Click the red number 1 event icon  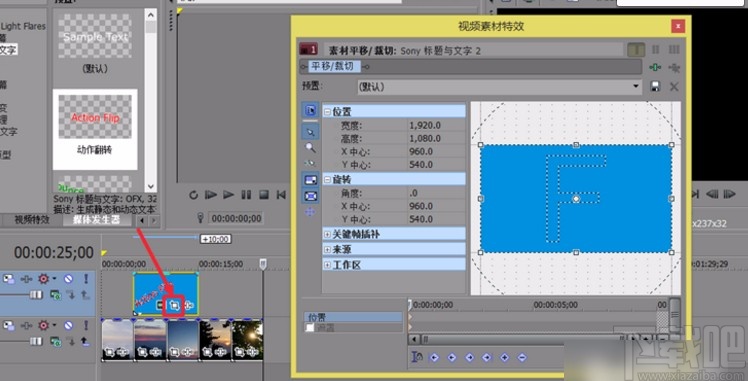coord(308,50)
